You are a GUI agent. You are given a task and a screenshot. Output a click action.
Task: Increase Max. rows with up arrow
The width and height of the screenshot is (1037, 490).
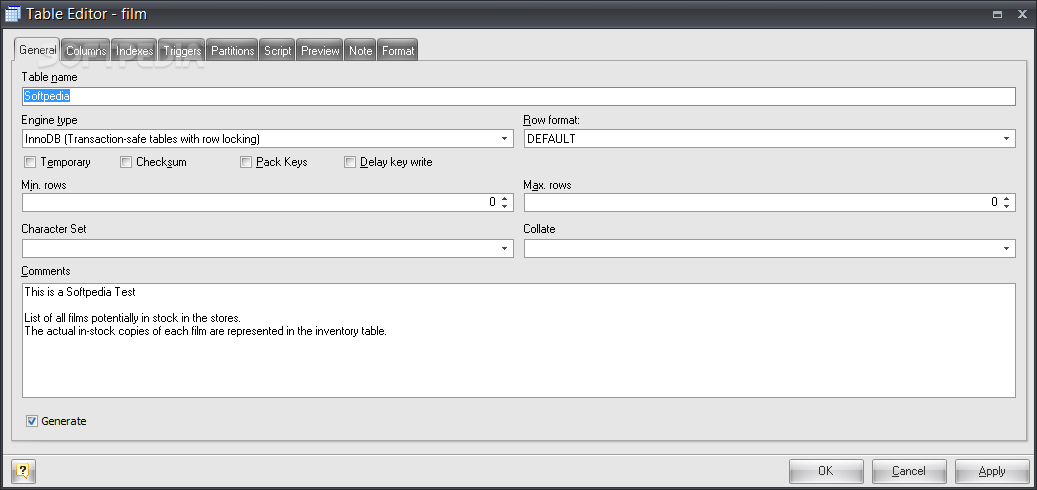(1007, 198)
